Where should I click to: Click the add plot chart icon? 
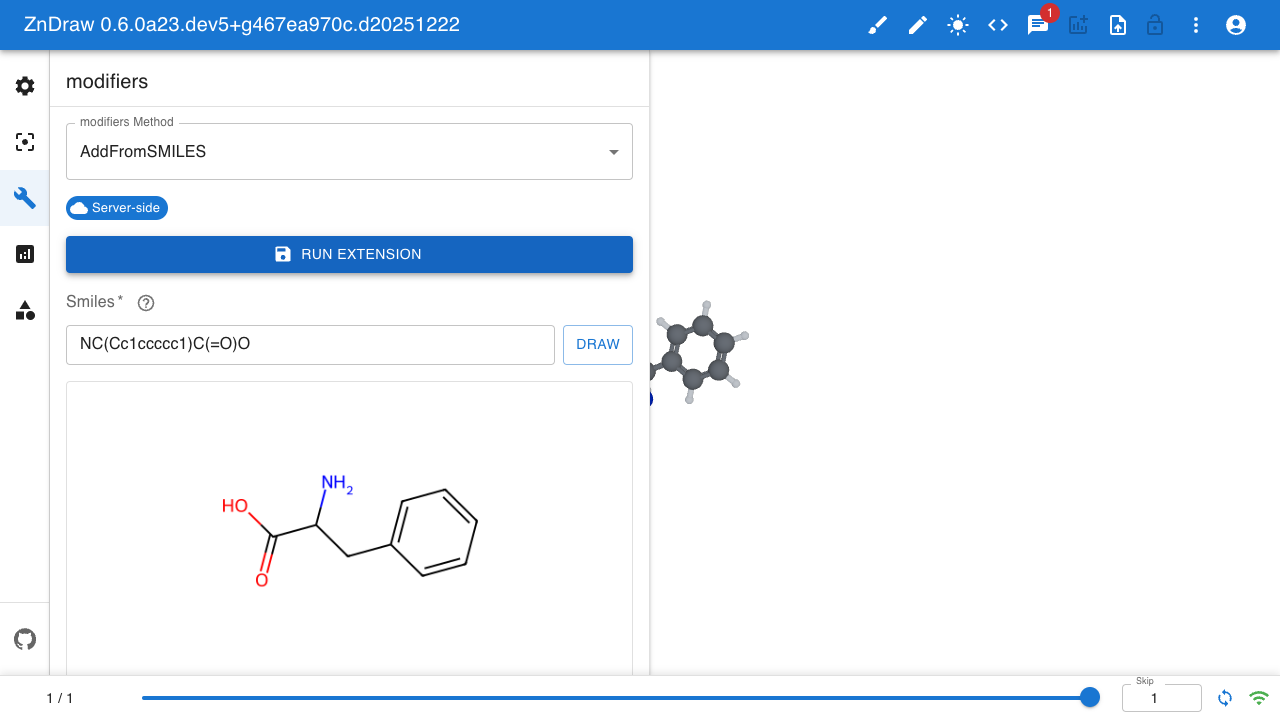tap(1078, 25)
